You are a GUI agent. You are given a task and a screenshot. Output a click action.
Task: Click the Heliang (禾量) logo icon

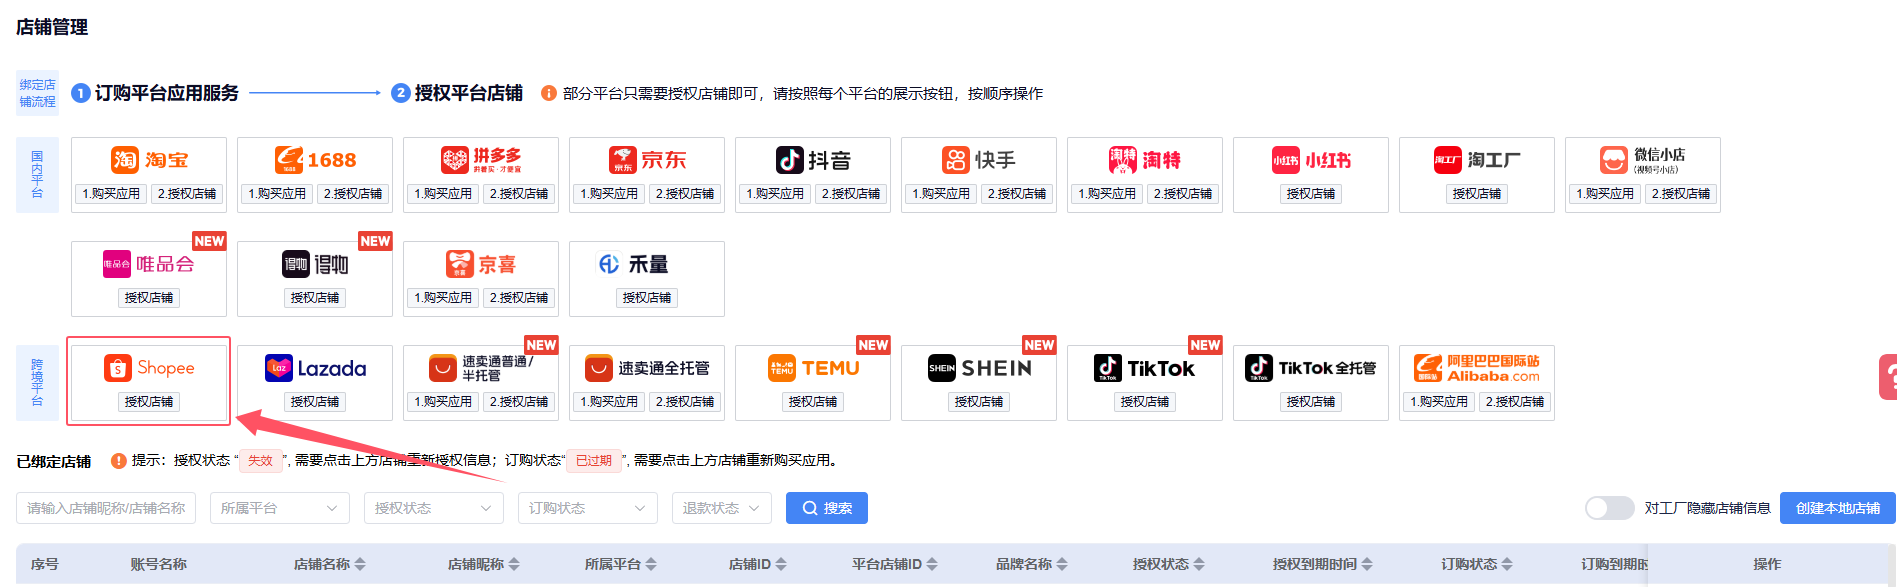609,264
